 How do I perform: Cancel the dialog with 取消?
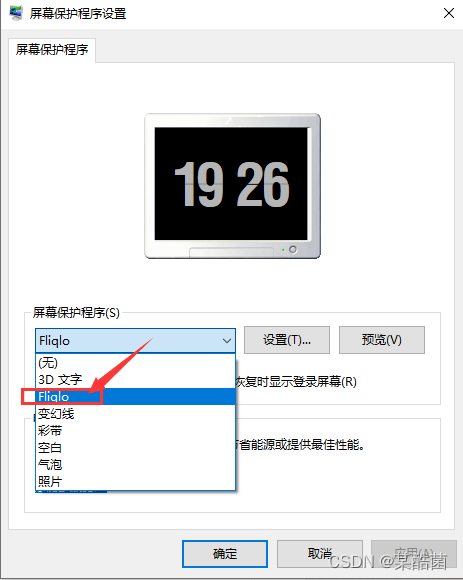click(320, 554)
